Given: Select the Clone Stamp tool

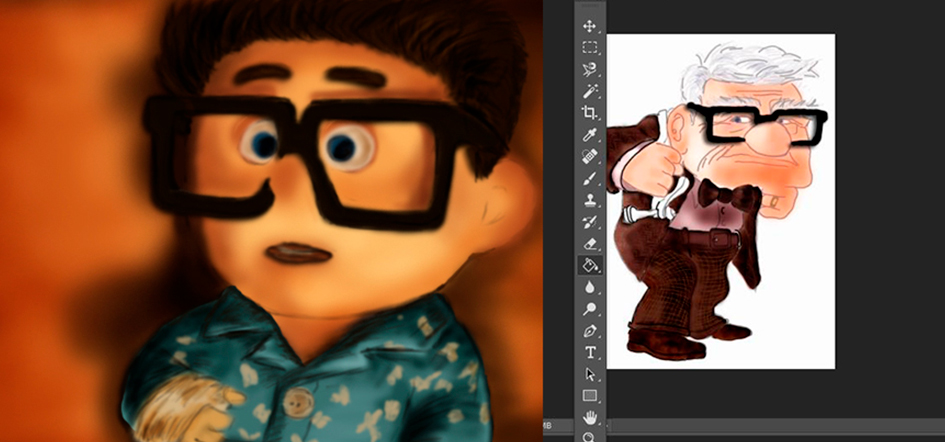Looking at the screenshot, I should (x=589, y=200).
